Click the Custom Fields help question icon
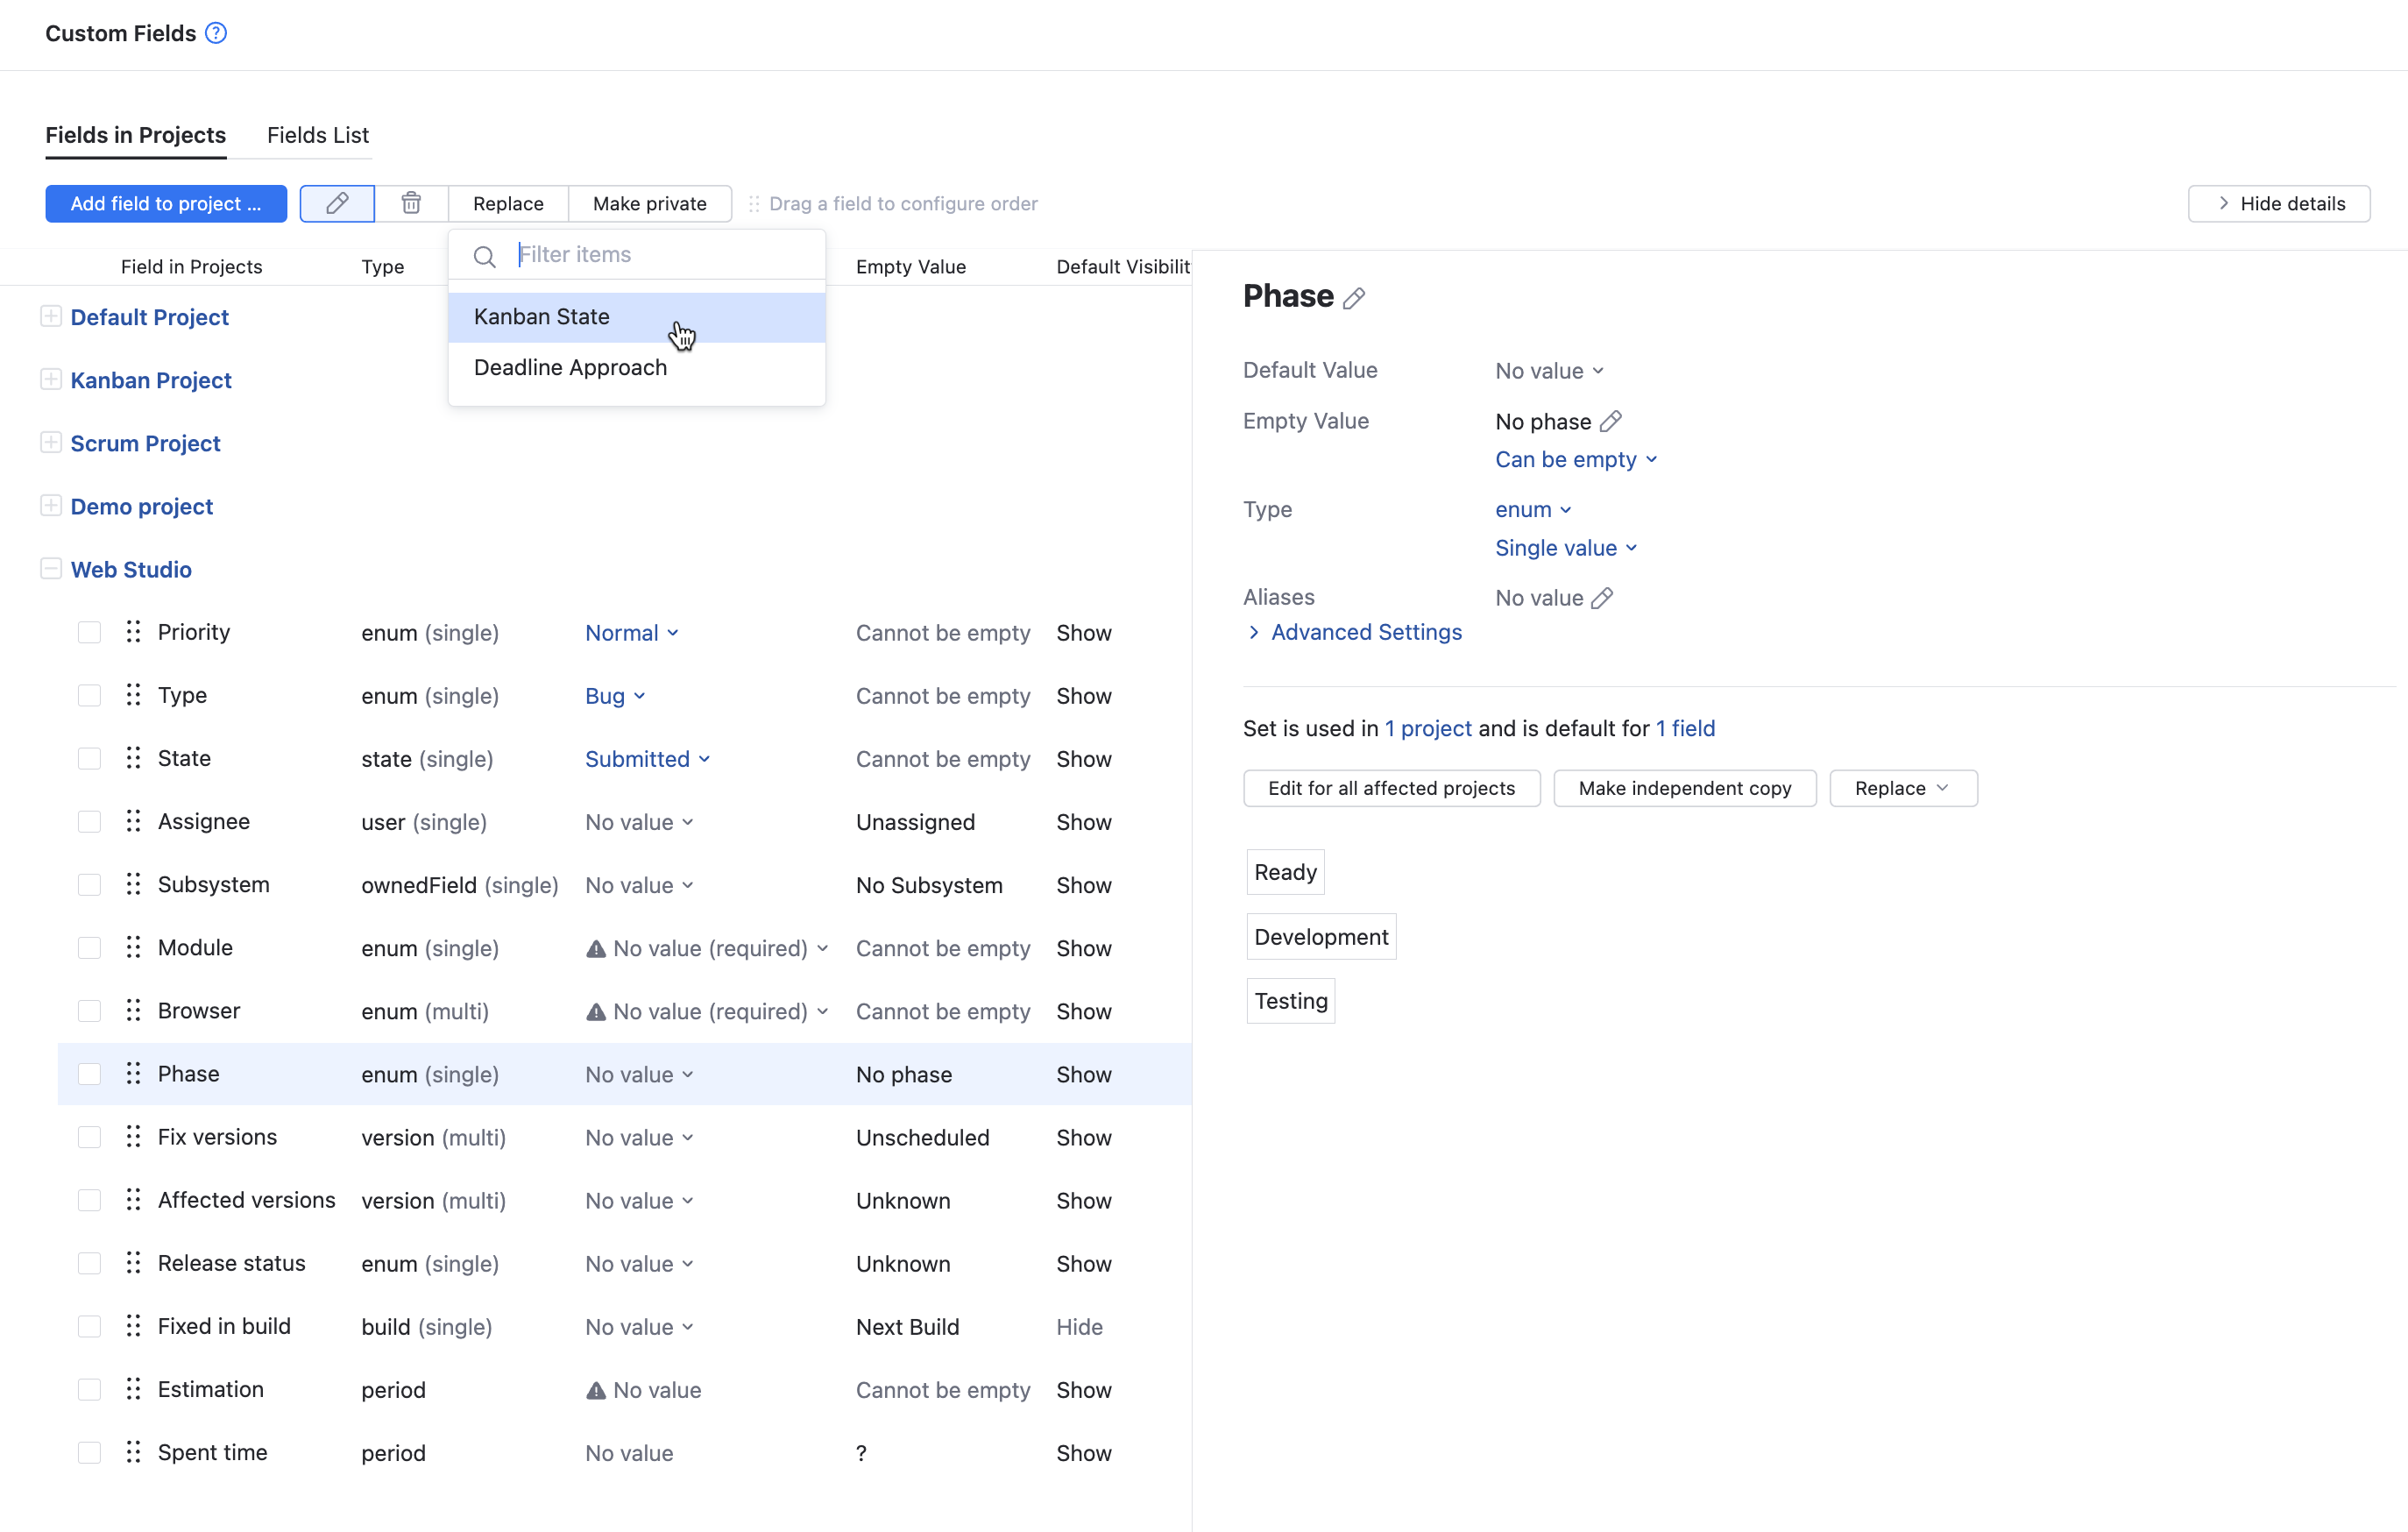The image size is (2408, 1532). (216, 33)
